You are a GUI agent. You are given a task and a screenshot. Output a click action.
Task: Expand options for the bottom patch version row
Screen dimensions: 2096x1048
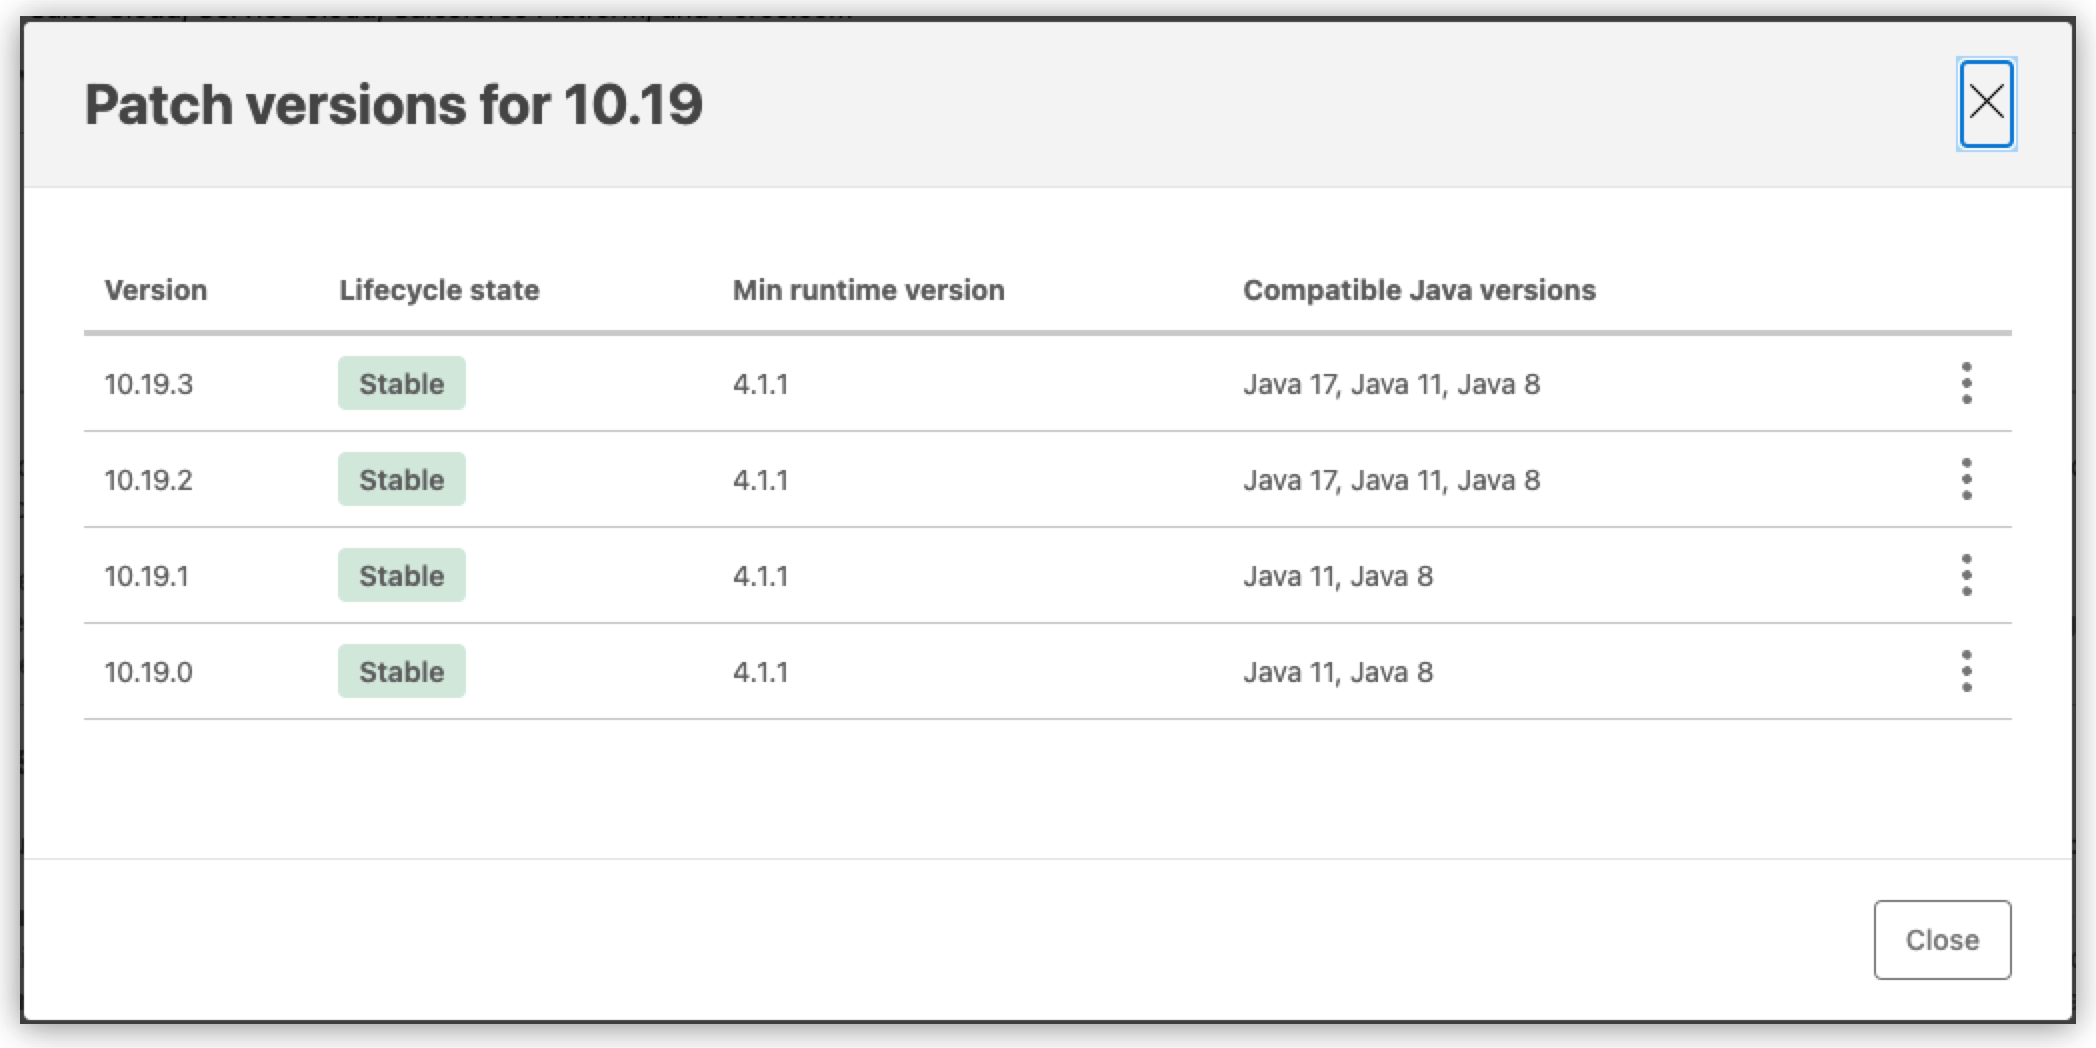point(1966,671)
